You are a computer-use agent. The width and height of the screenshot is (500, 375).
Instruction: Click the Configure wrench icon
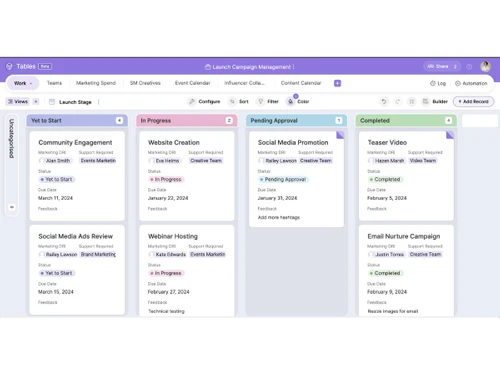192,101
